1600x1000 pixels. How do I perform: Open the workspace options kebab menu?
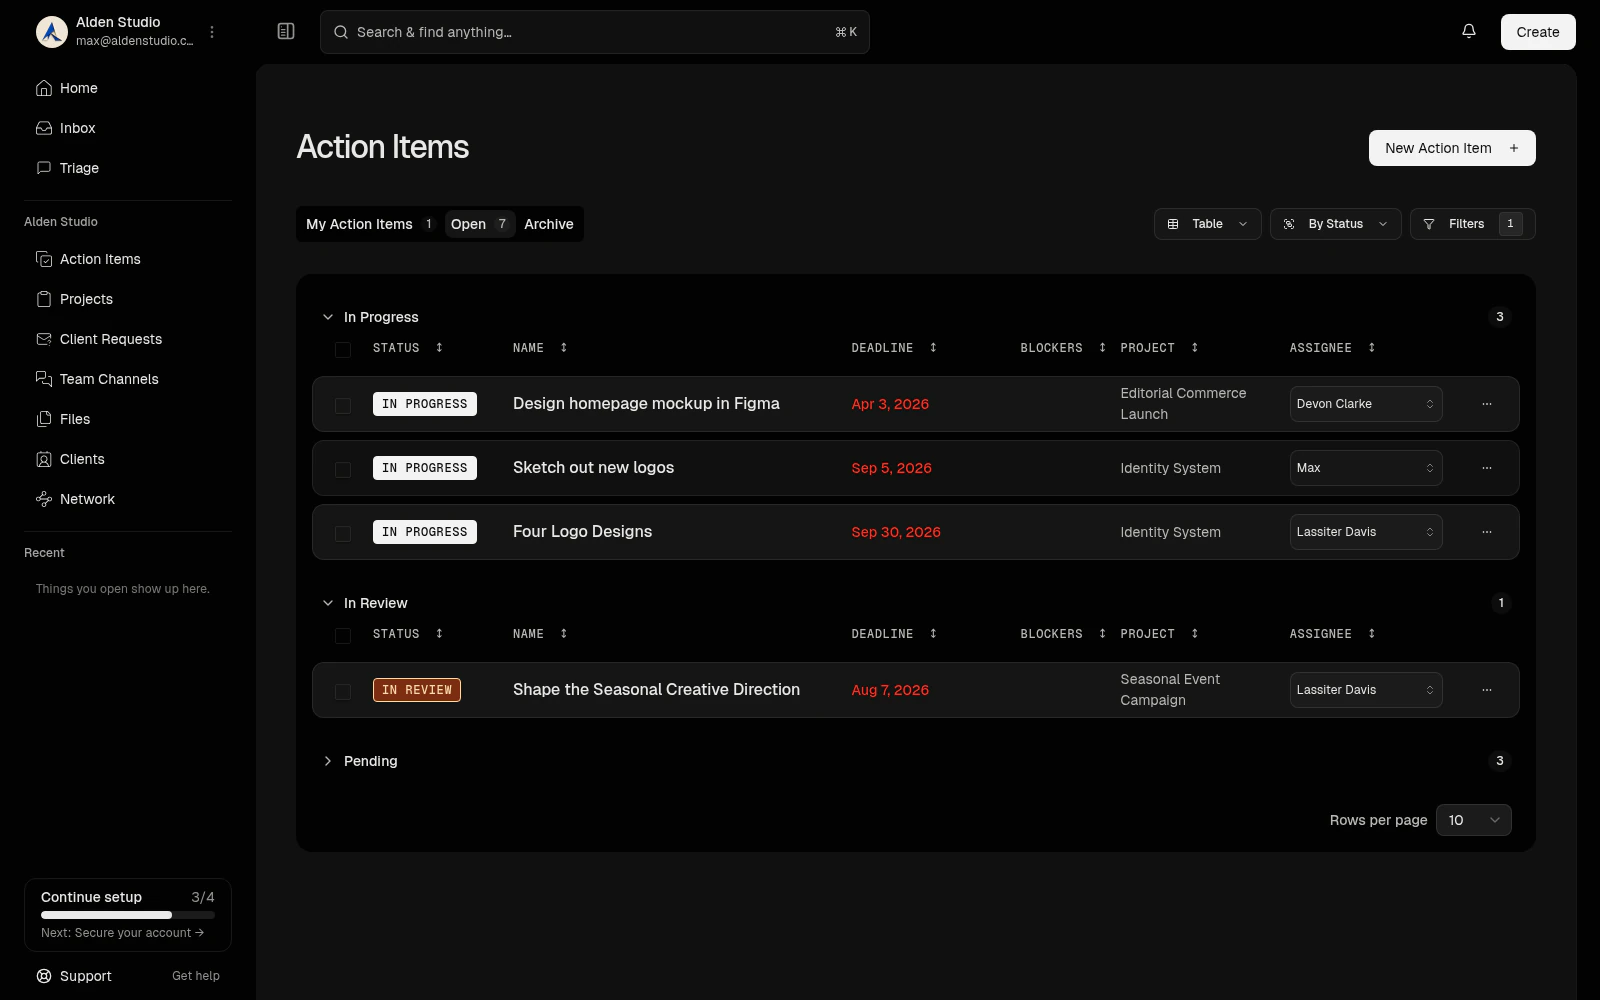(212, 32)
